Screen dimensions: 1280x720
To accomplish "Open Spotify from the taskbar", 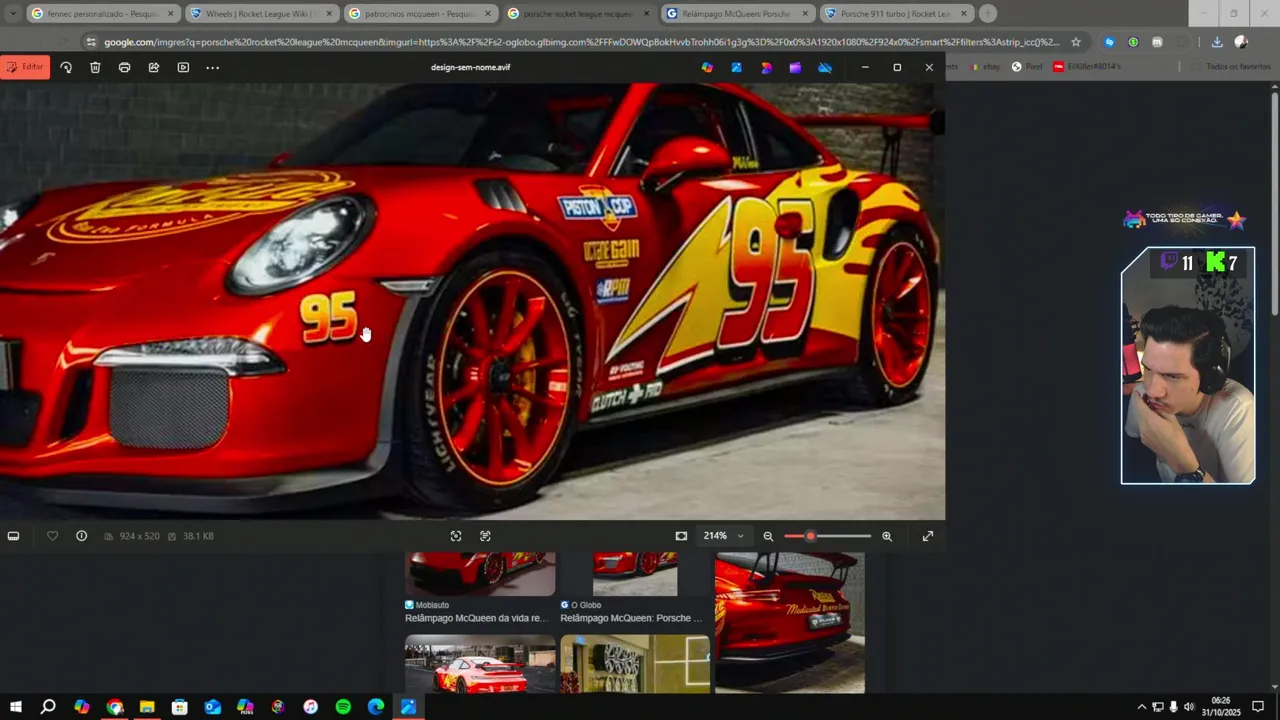I will pyautogui.click(x=343, y=707).
